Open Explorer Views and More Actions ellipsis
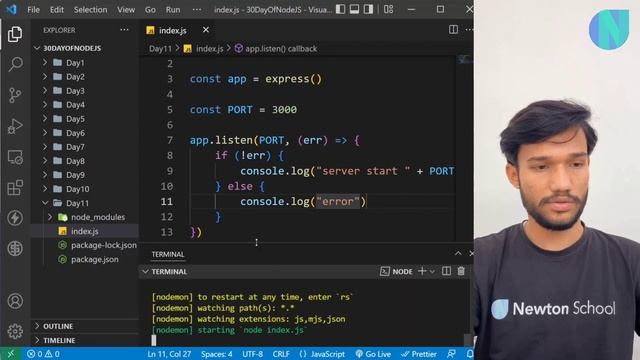 pos(124,30)
